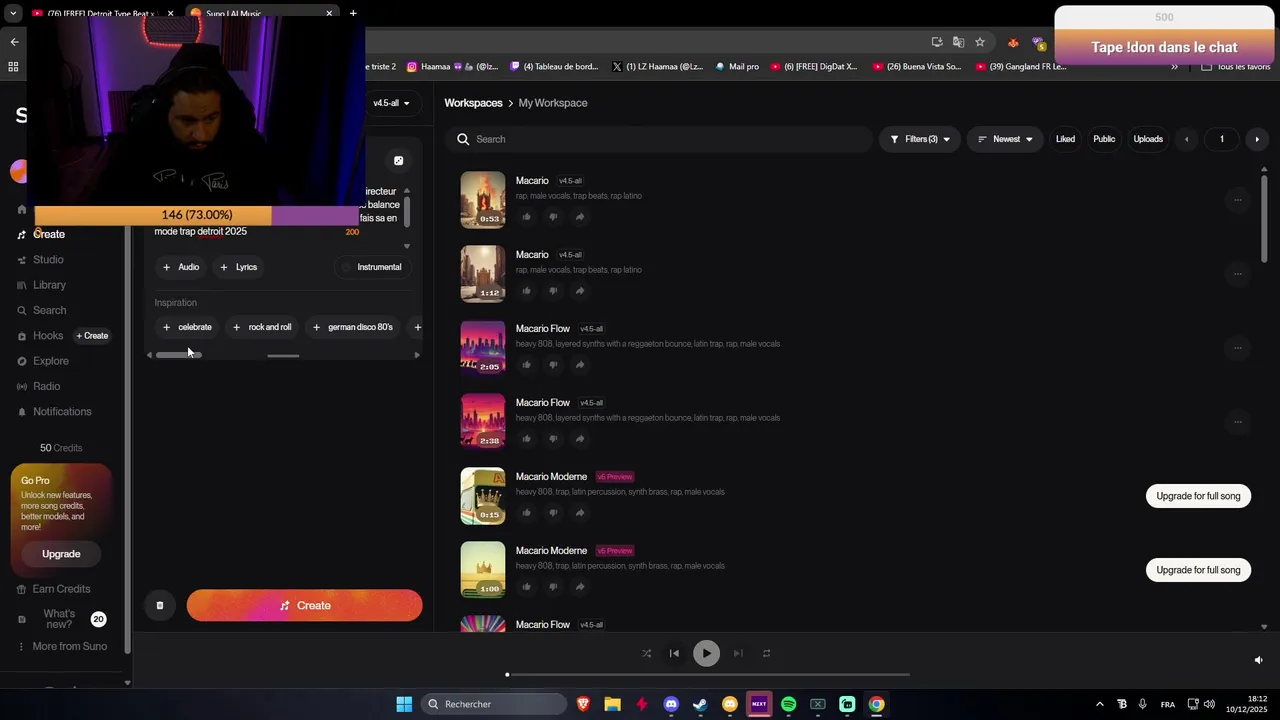This screenshot has height=720, width=1280.
Task: Skip to next track in player
Action: pos(738,654)
